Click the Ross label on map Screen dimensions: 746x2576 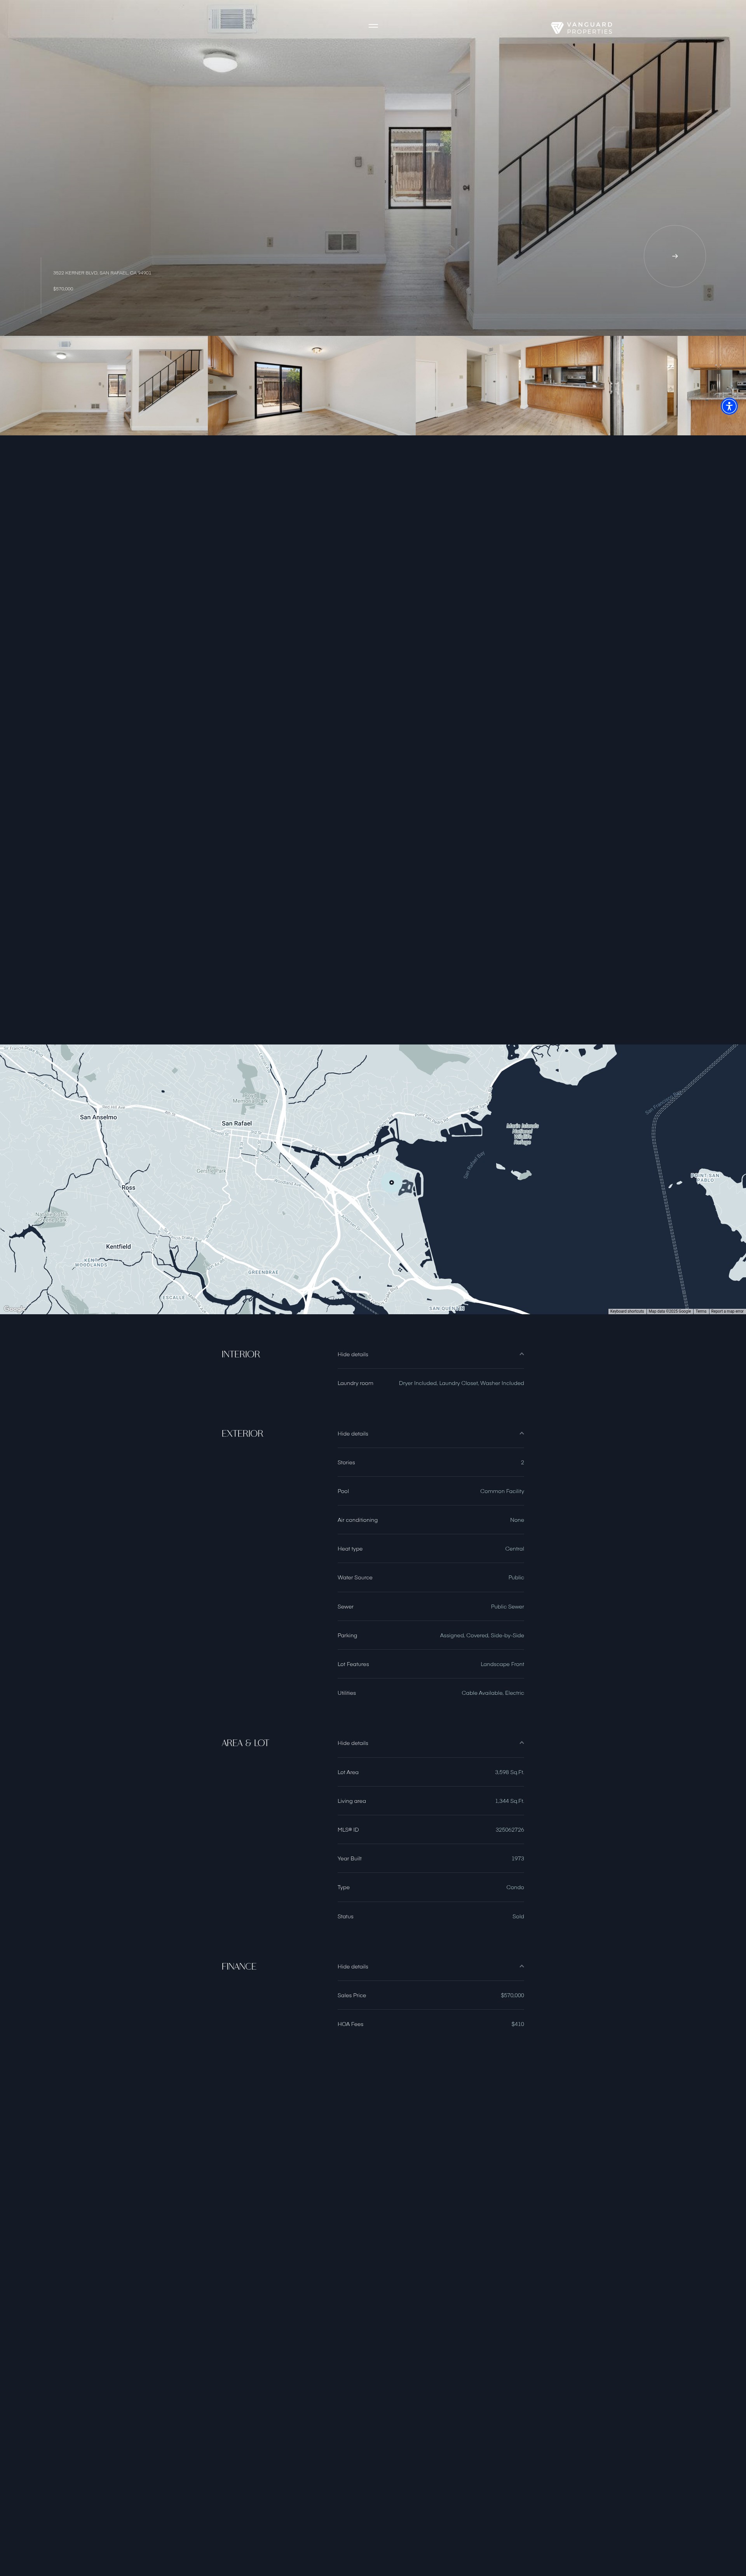click(x=128, y=1187)
